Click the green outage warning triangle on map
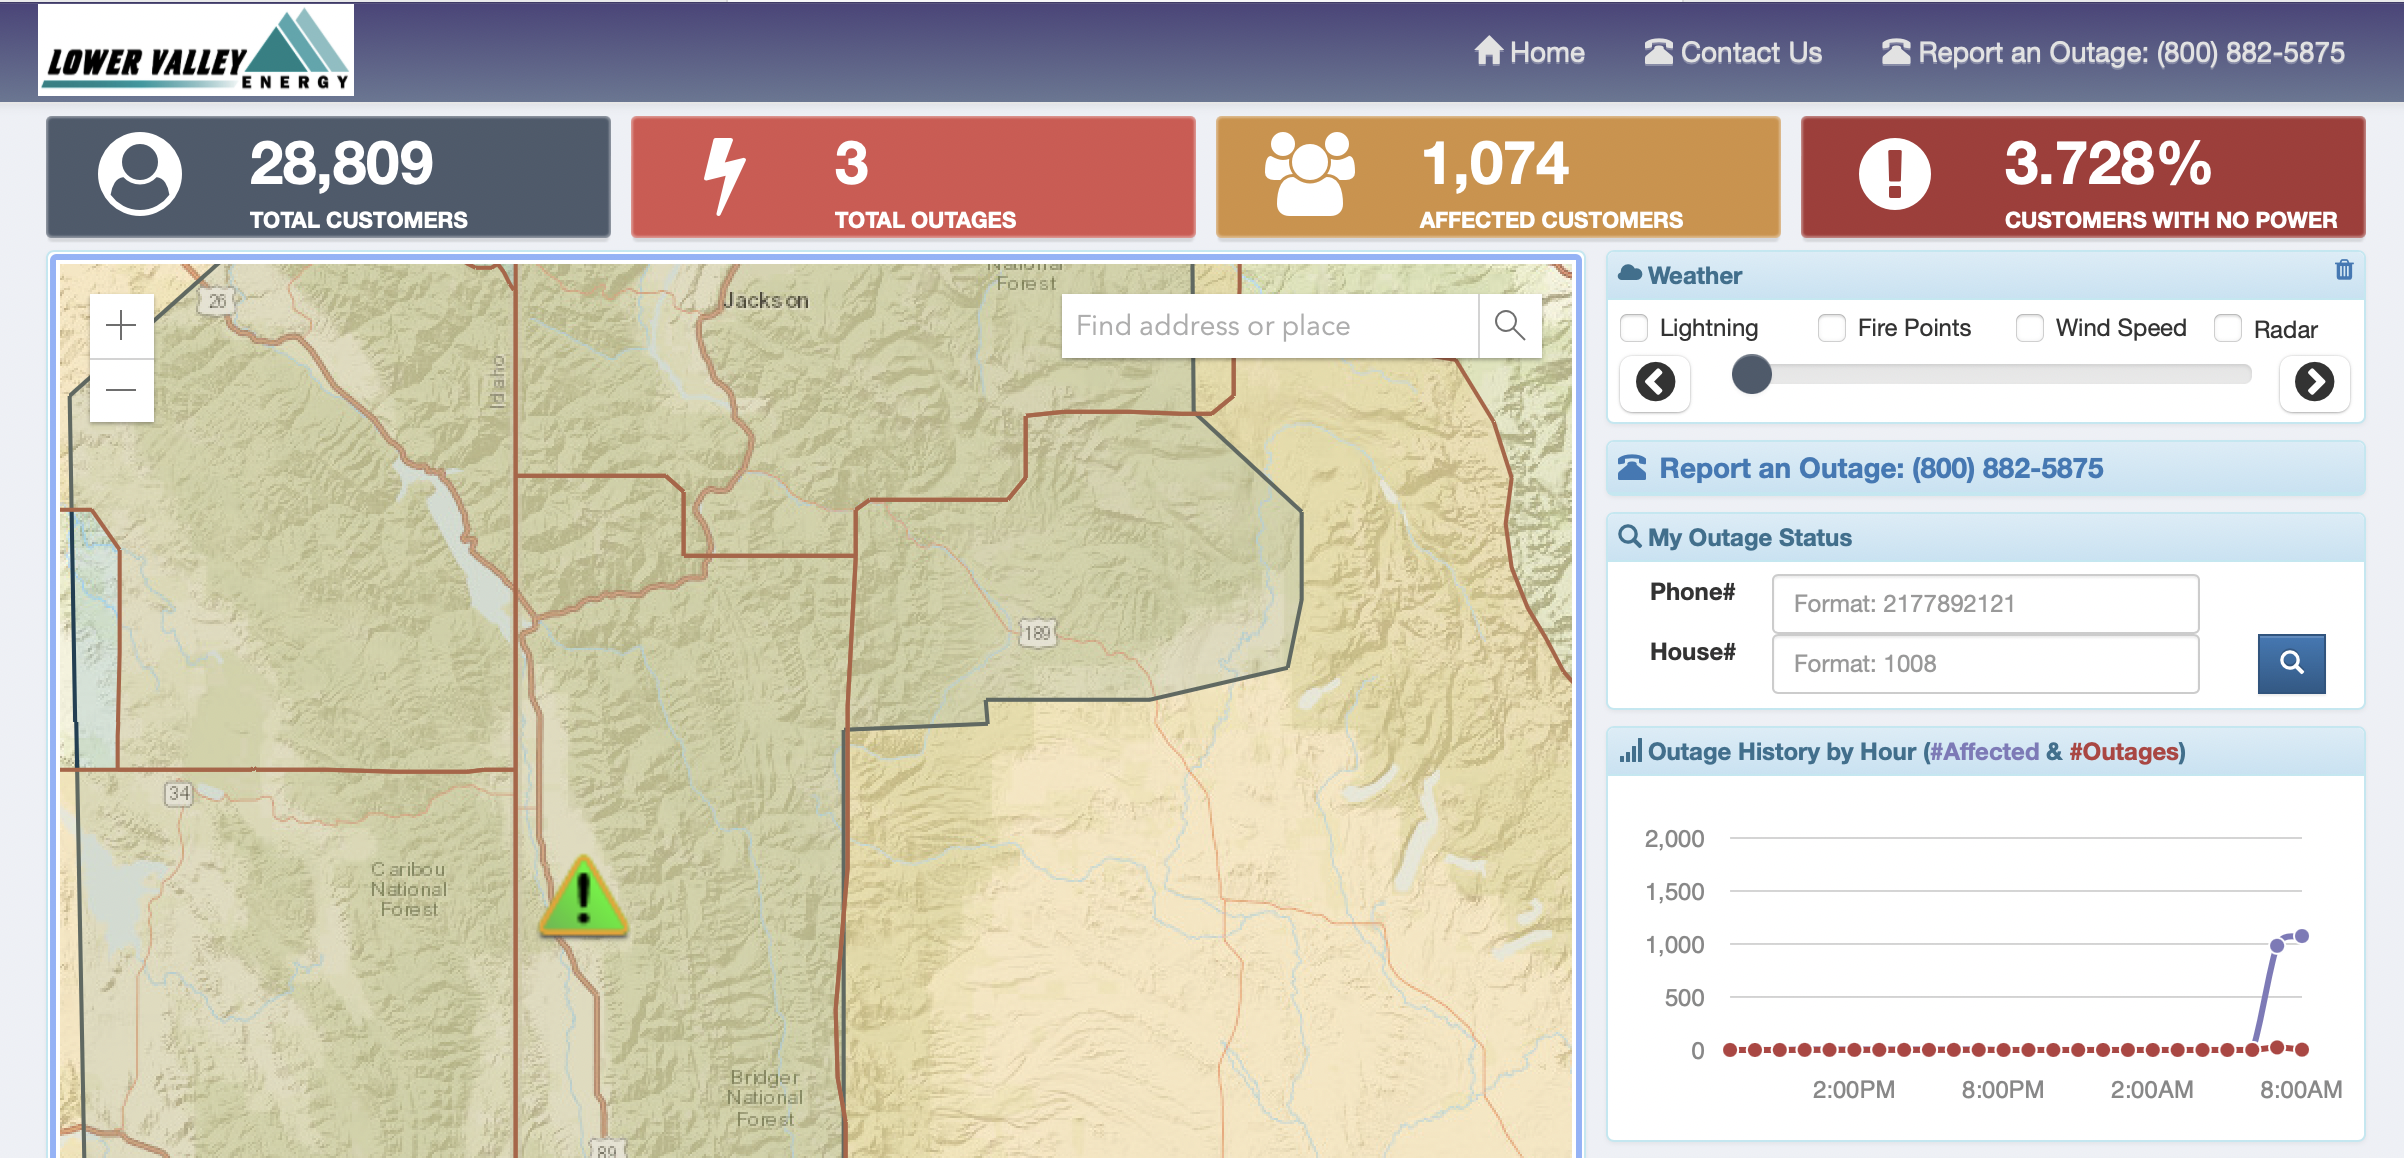This screenshot has height=1158, width=2404. (584, 897)
